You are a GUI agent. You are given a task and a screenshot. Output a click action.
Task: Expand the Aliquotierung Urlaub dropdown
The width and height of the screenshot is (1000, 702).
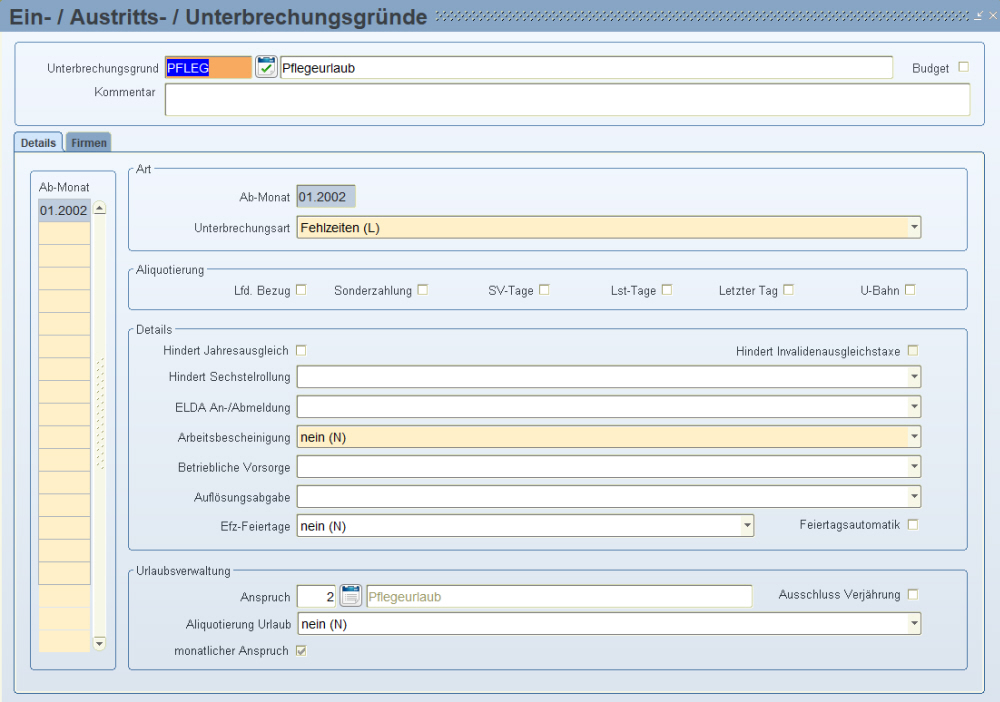point(914,624)
